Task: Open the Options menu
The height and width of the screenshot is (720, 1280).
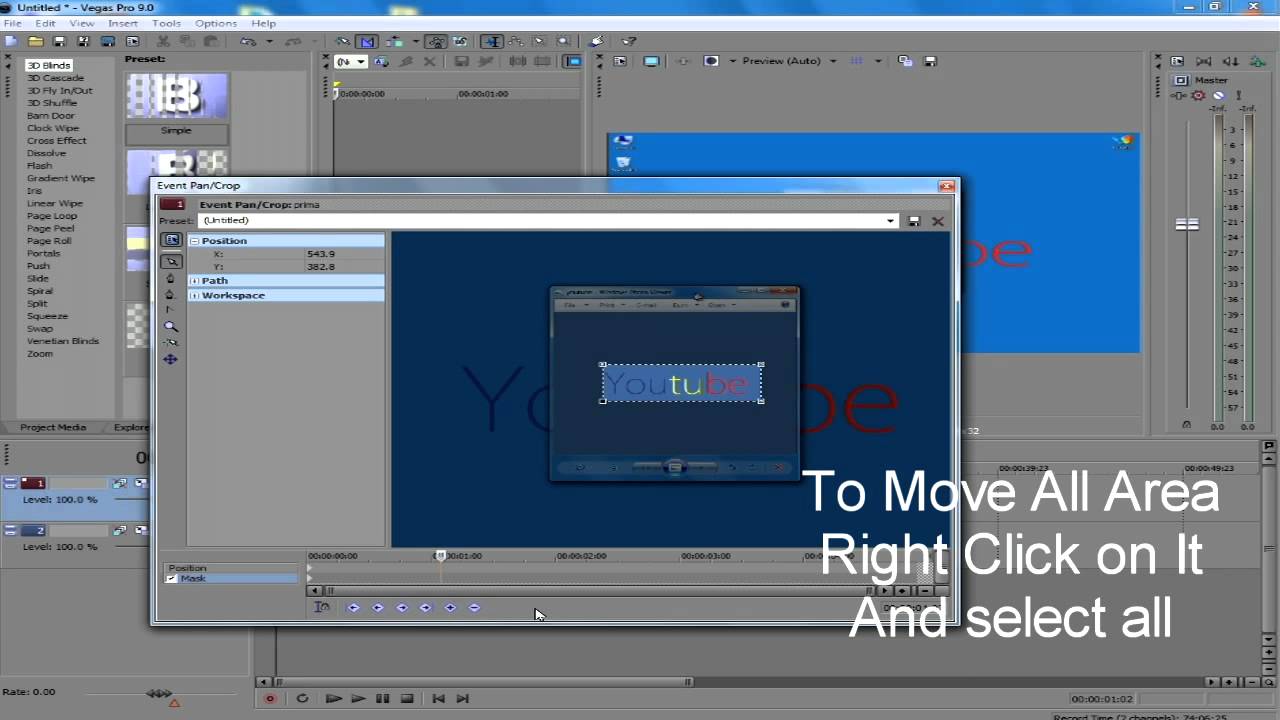Action: pos(215,23)
